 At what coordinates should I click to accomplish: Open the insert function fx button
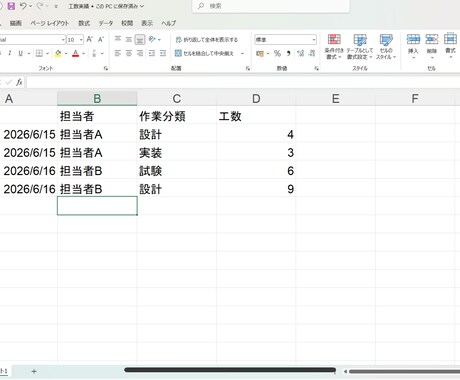click(19, 82)
